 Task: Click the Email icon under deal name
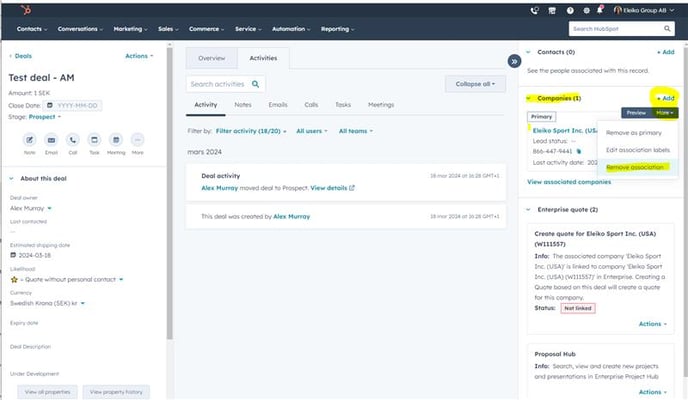pyautogui.click(x=49, y=140)
